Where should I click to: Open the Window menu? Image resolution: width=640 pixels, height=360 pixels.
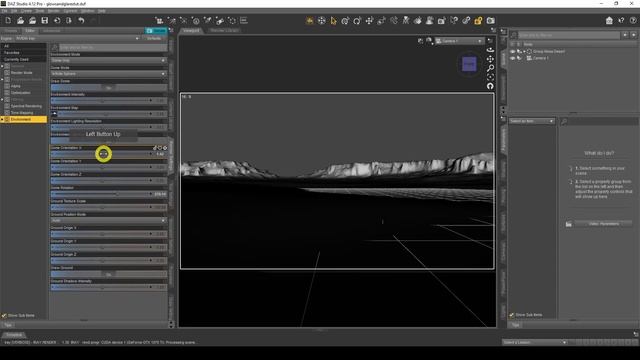pyautogui.click(x=87, y=11)
